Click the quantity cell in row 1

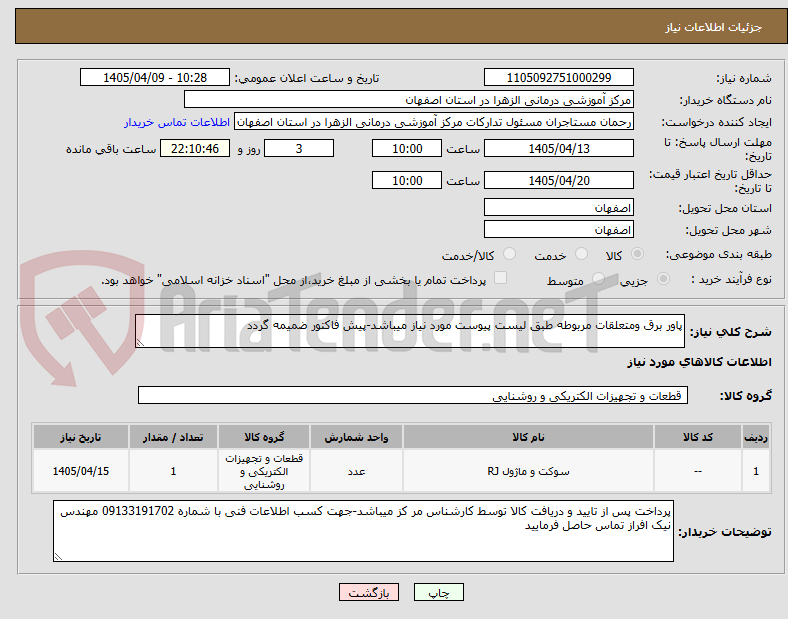point(173,471)
